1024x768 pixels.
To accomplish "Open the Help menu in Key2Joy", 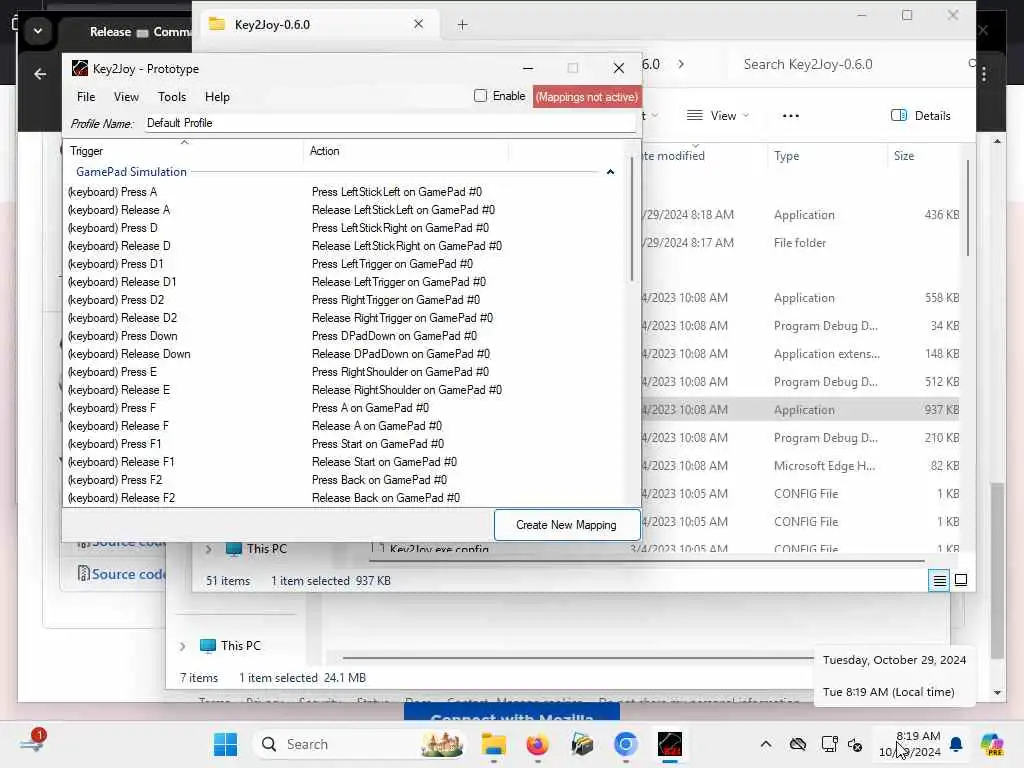I will (217, 97).
